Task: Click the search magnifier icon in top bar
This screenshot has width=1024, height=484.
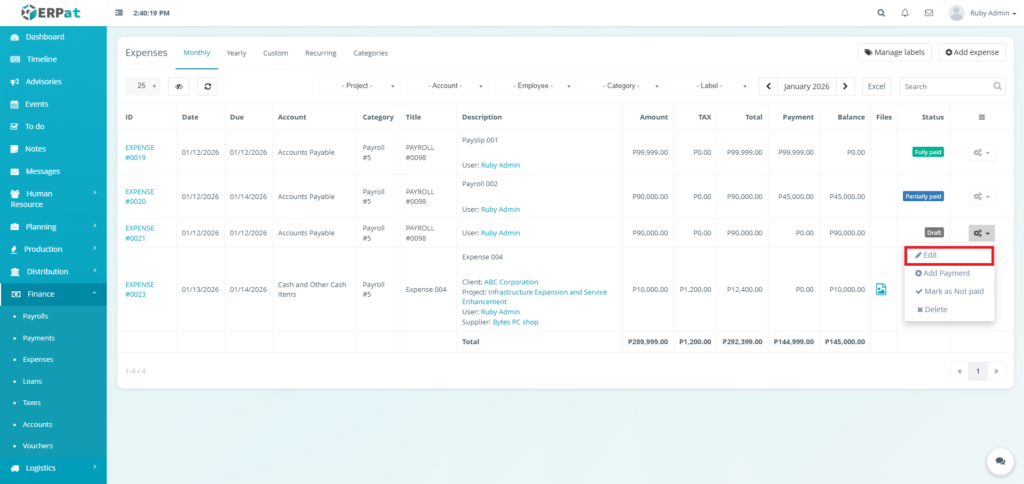Action: pyautogui.click(x=880, y=13)
